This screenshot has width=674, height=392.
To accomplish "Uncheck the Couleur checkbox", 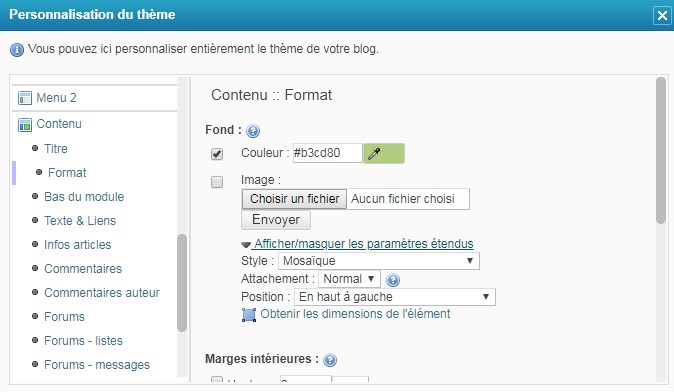I will [x=217, y=154].
